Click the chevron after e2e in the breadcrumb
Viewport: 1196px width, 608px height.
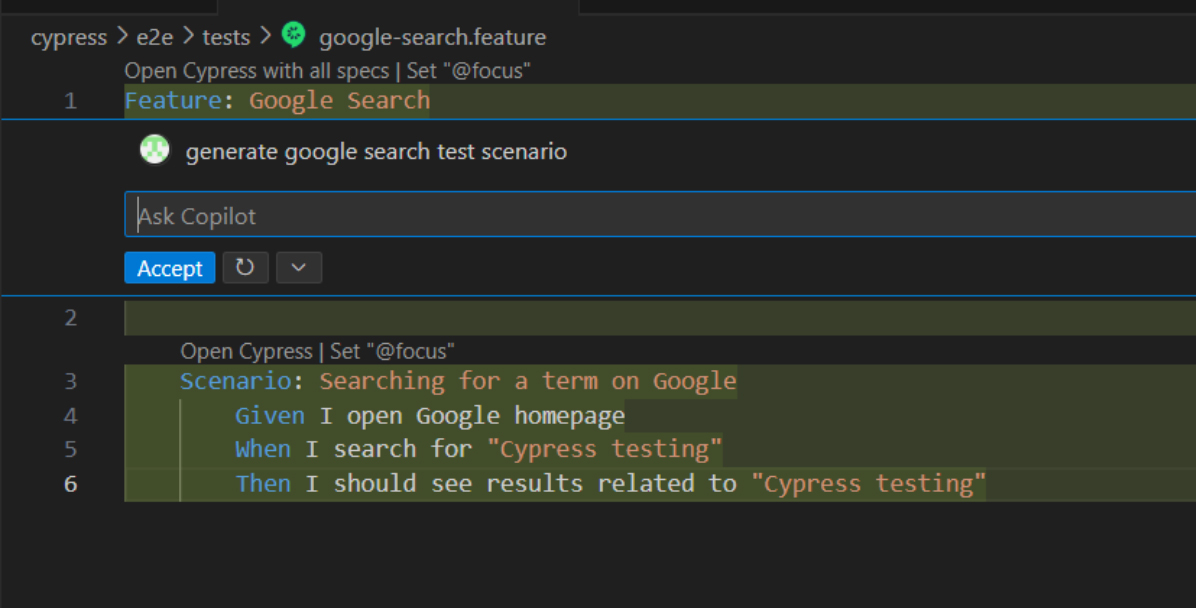pos(188,36)
